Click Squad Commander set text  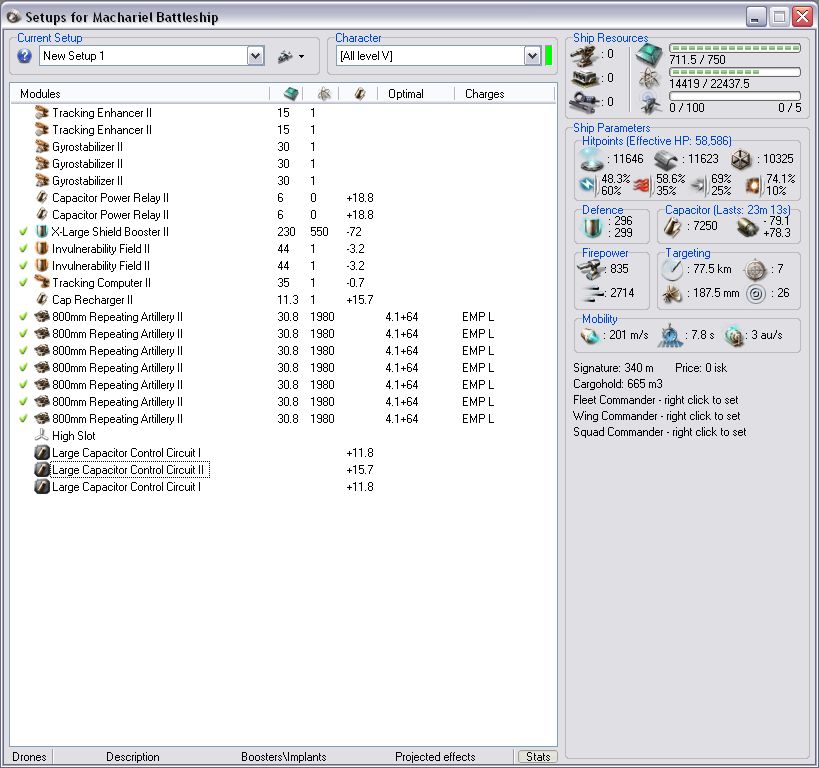pos(660,432)
